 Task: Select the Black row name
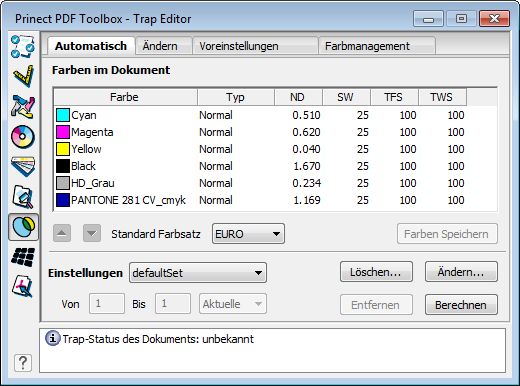[83, 166]
